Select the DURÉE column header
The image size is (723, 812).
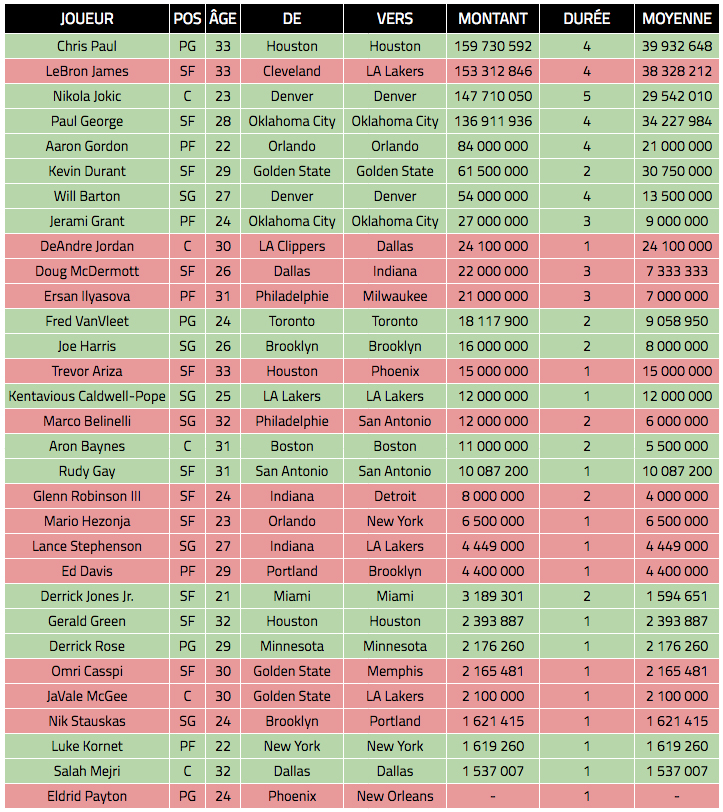coord(587,19)
